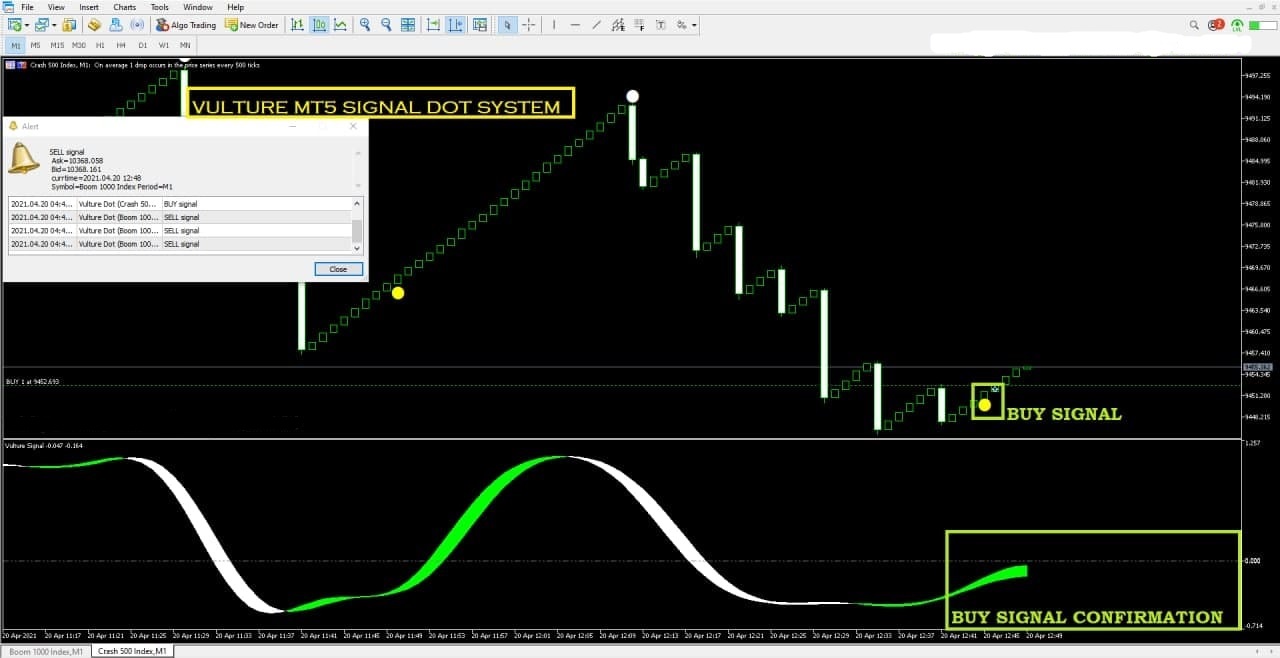This screenshot has height=658, width=1280.
Task: Click the indicators list toolbar icon
Action: 479,24
